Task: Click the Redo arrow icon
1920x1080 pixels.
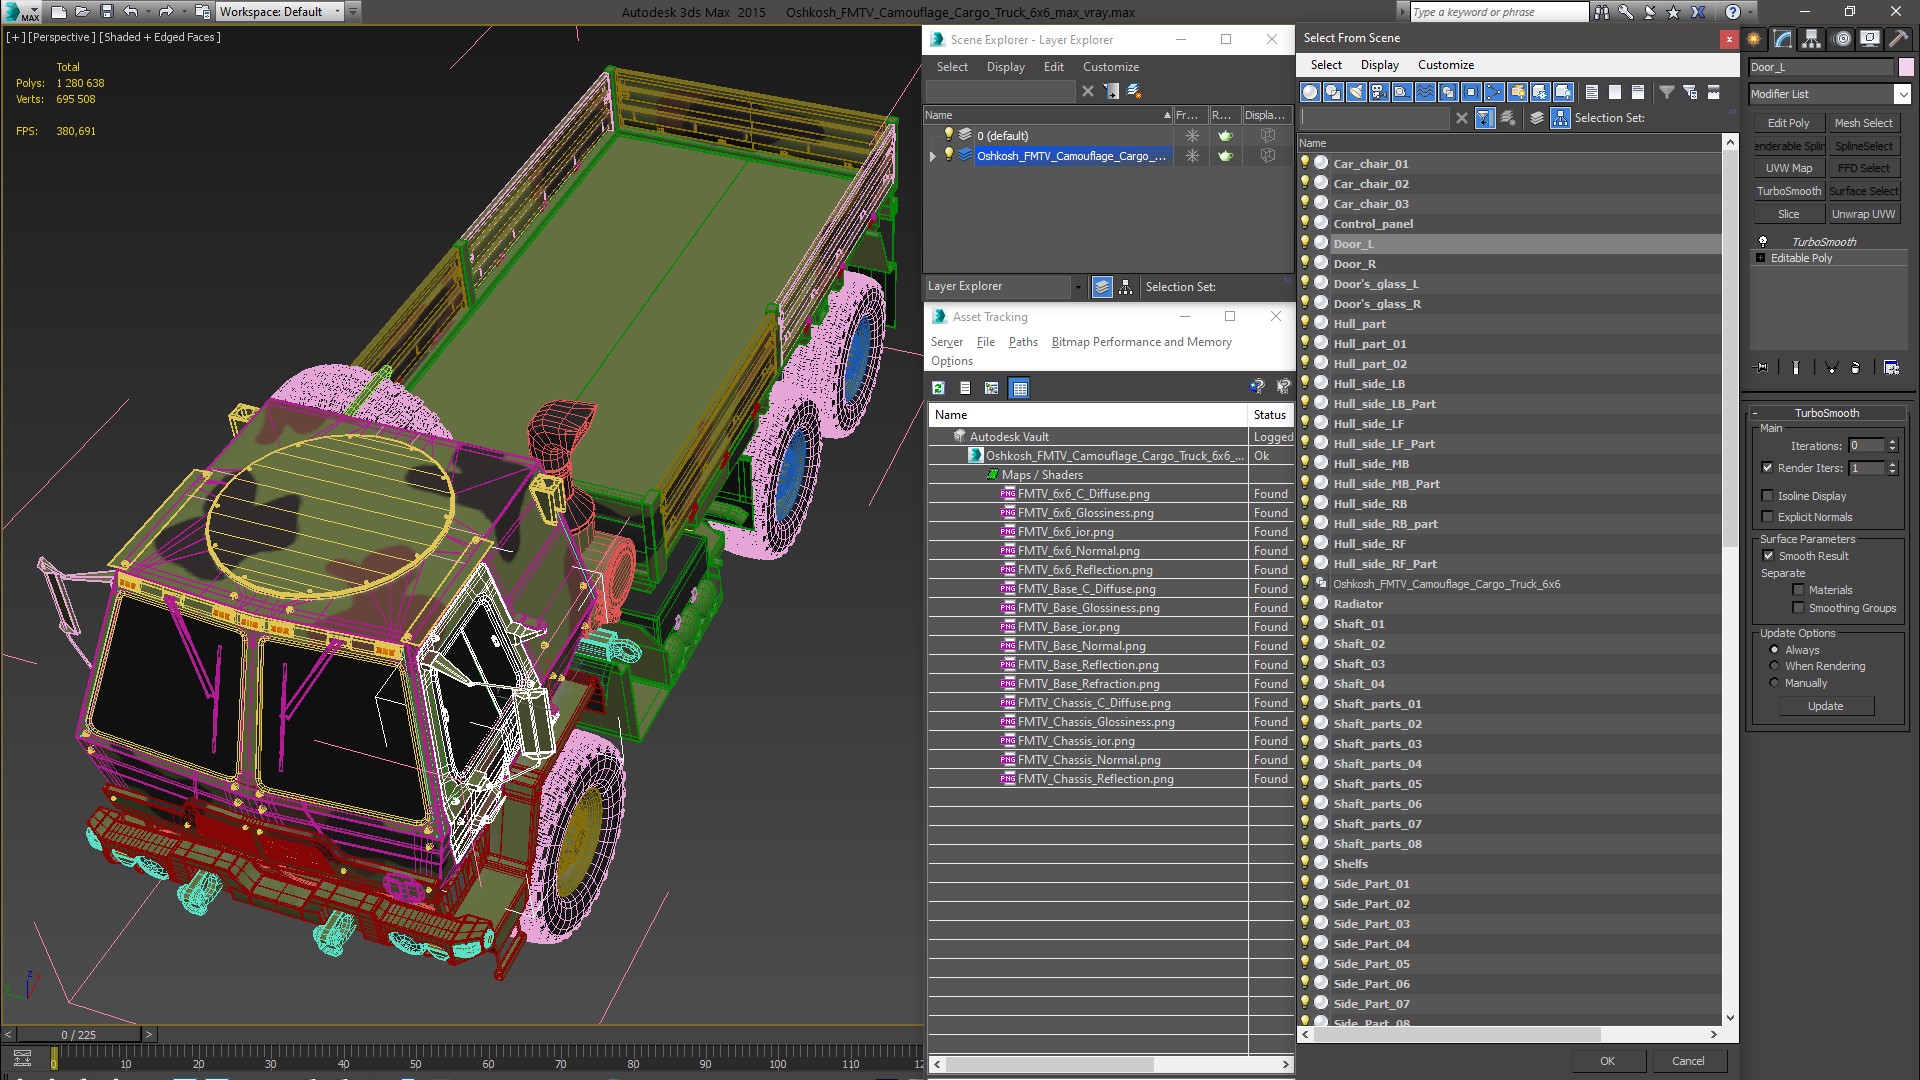Action: (166, 12)
